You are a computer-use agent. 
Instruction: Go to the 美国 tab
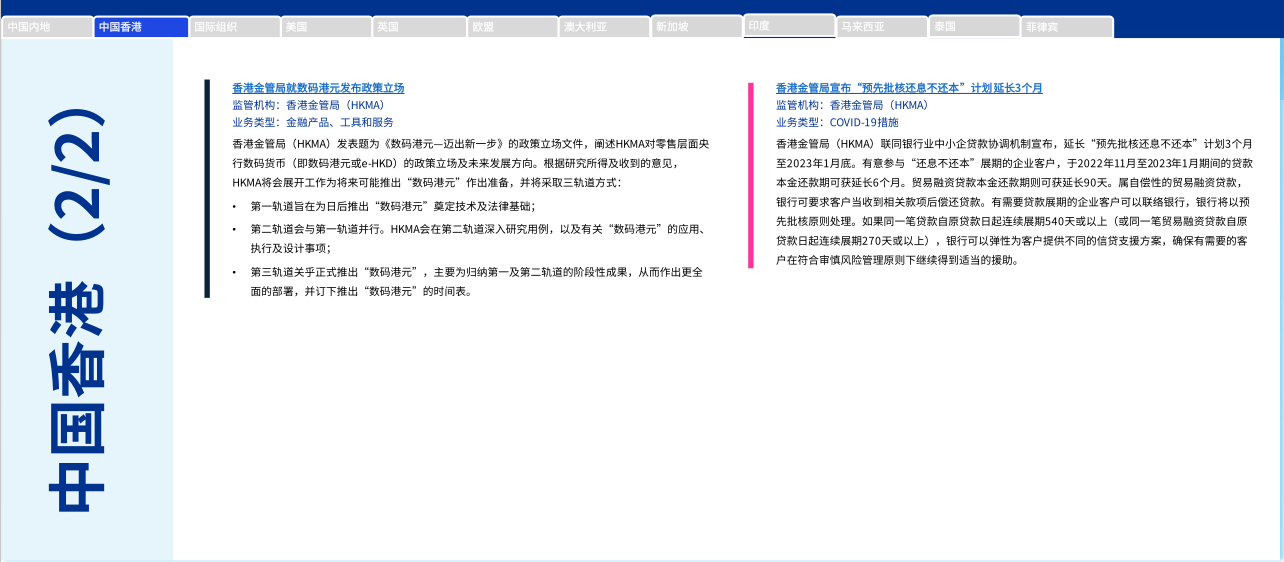pyautogui.click(x=326, y=27)
